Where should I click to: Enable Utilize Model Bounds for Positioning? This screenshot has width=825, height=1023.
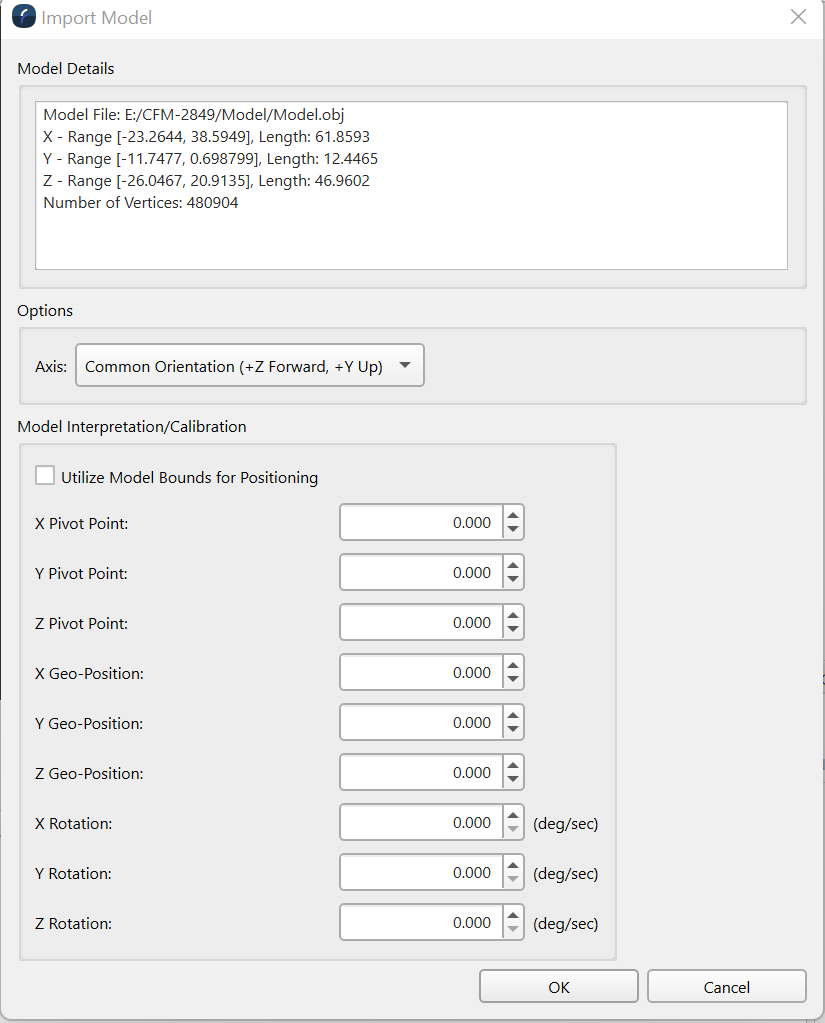click(45, 476)
